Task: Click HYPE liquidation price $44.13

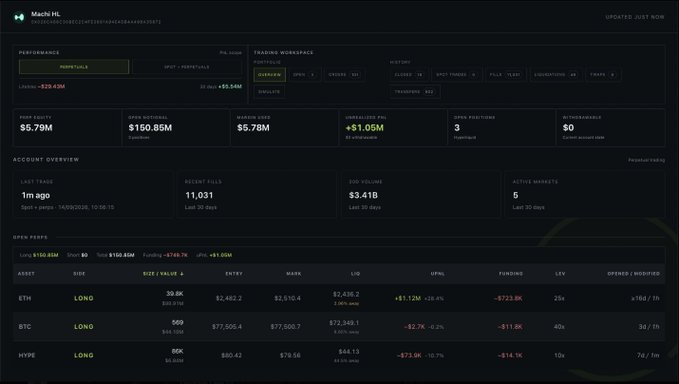Action: coord(349,352)
